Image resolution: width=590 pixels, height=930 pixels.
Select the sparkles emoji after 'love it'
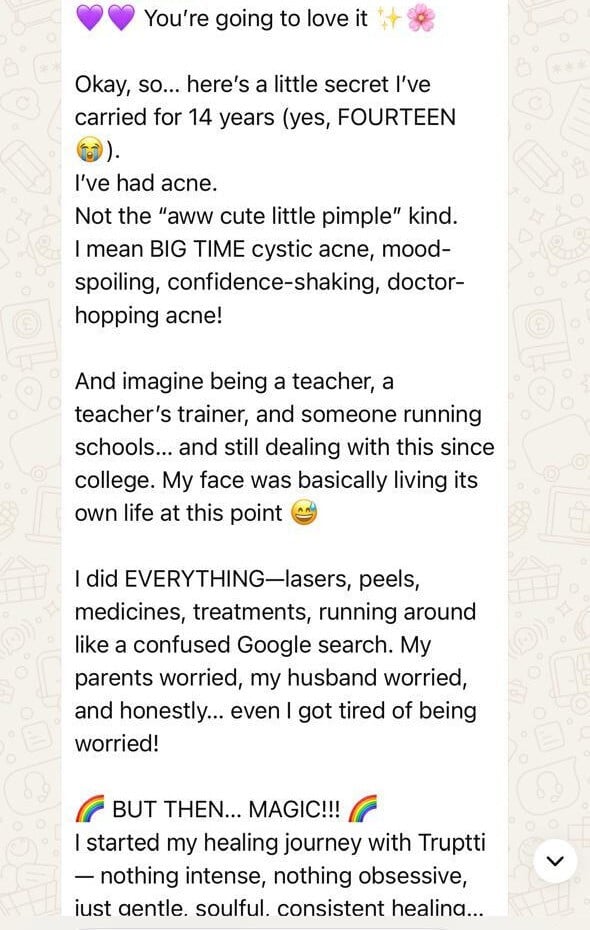(390, 18)
